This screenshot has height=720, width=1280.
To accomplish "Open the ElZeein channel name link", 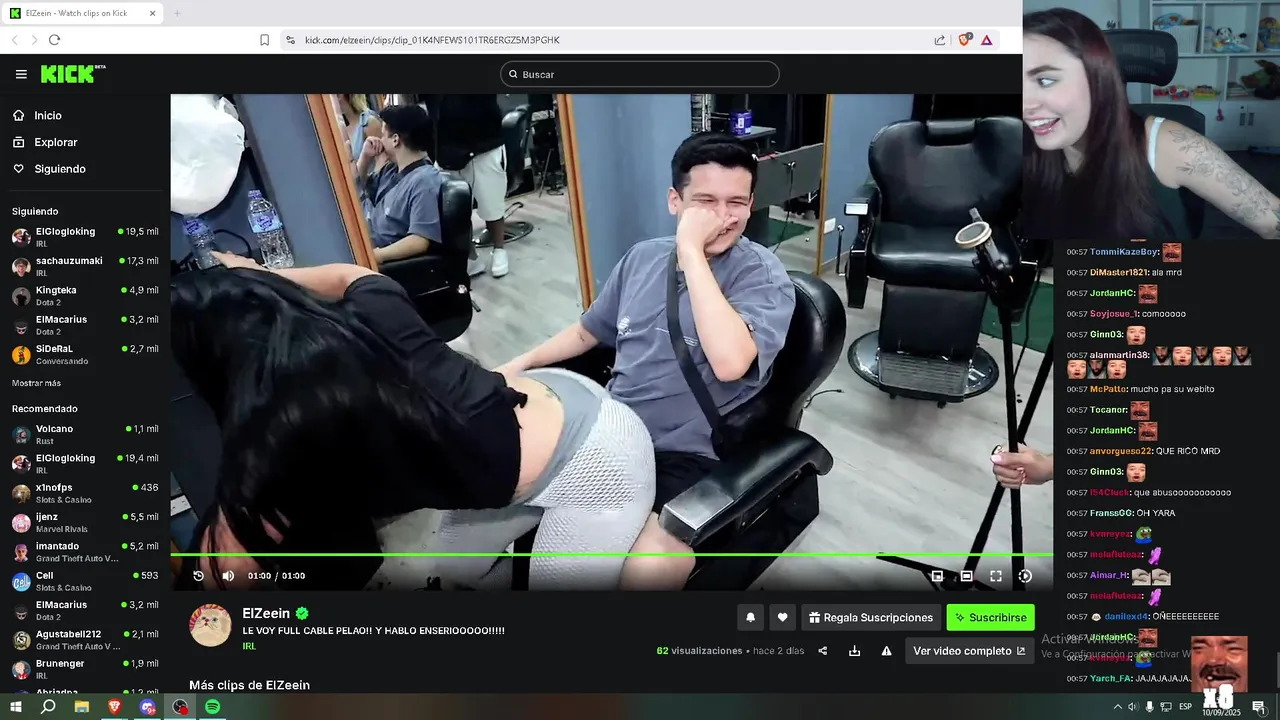I will [x=266, y=614].
